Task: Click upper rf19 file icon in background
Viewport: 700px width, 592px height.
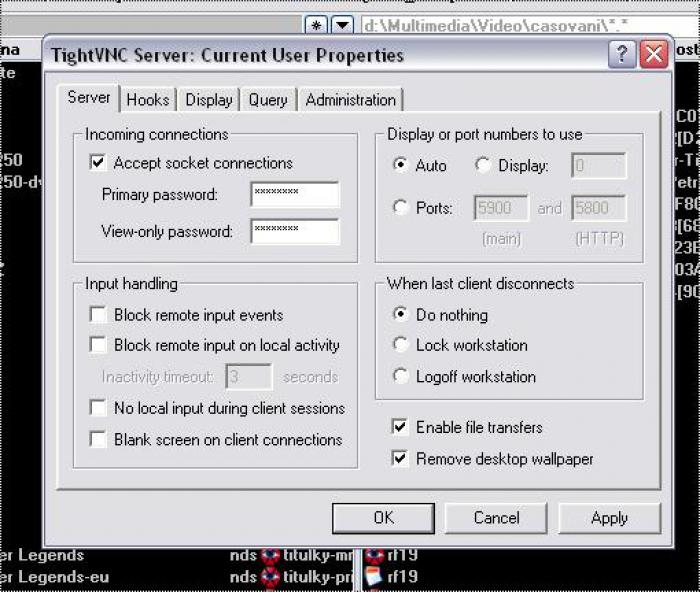Action: (x=375, y=556)
